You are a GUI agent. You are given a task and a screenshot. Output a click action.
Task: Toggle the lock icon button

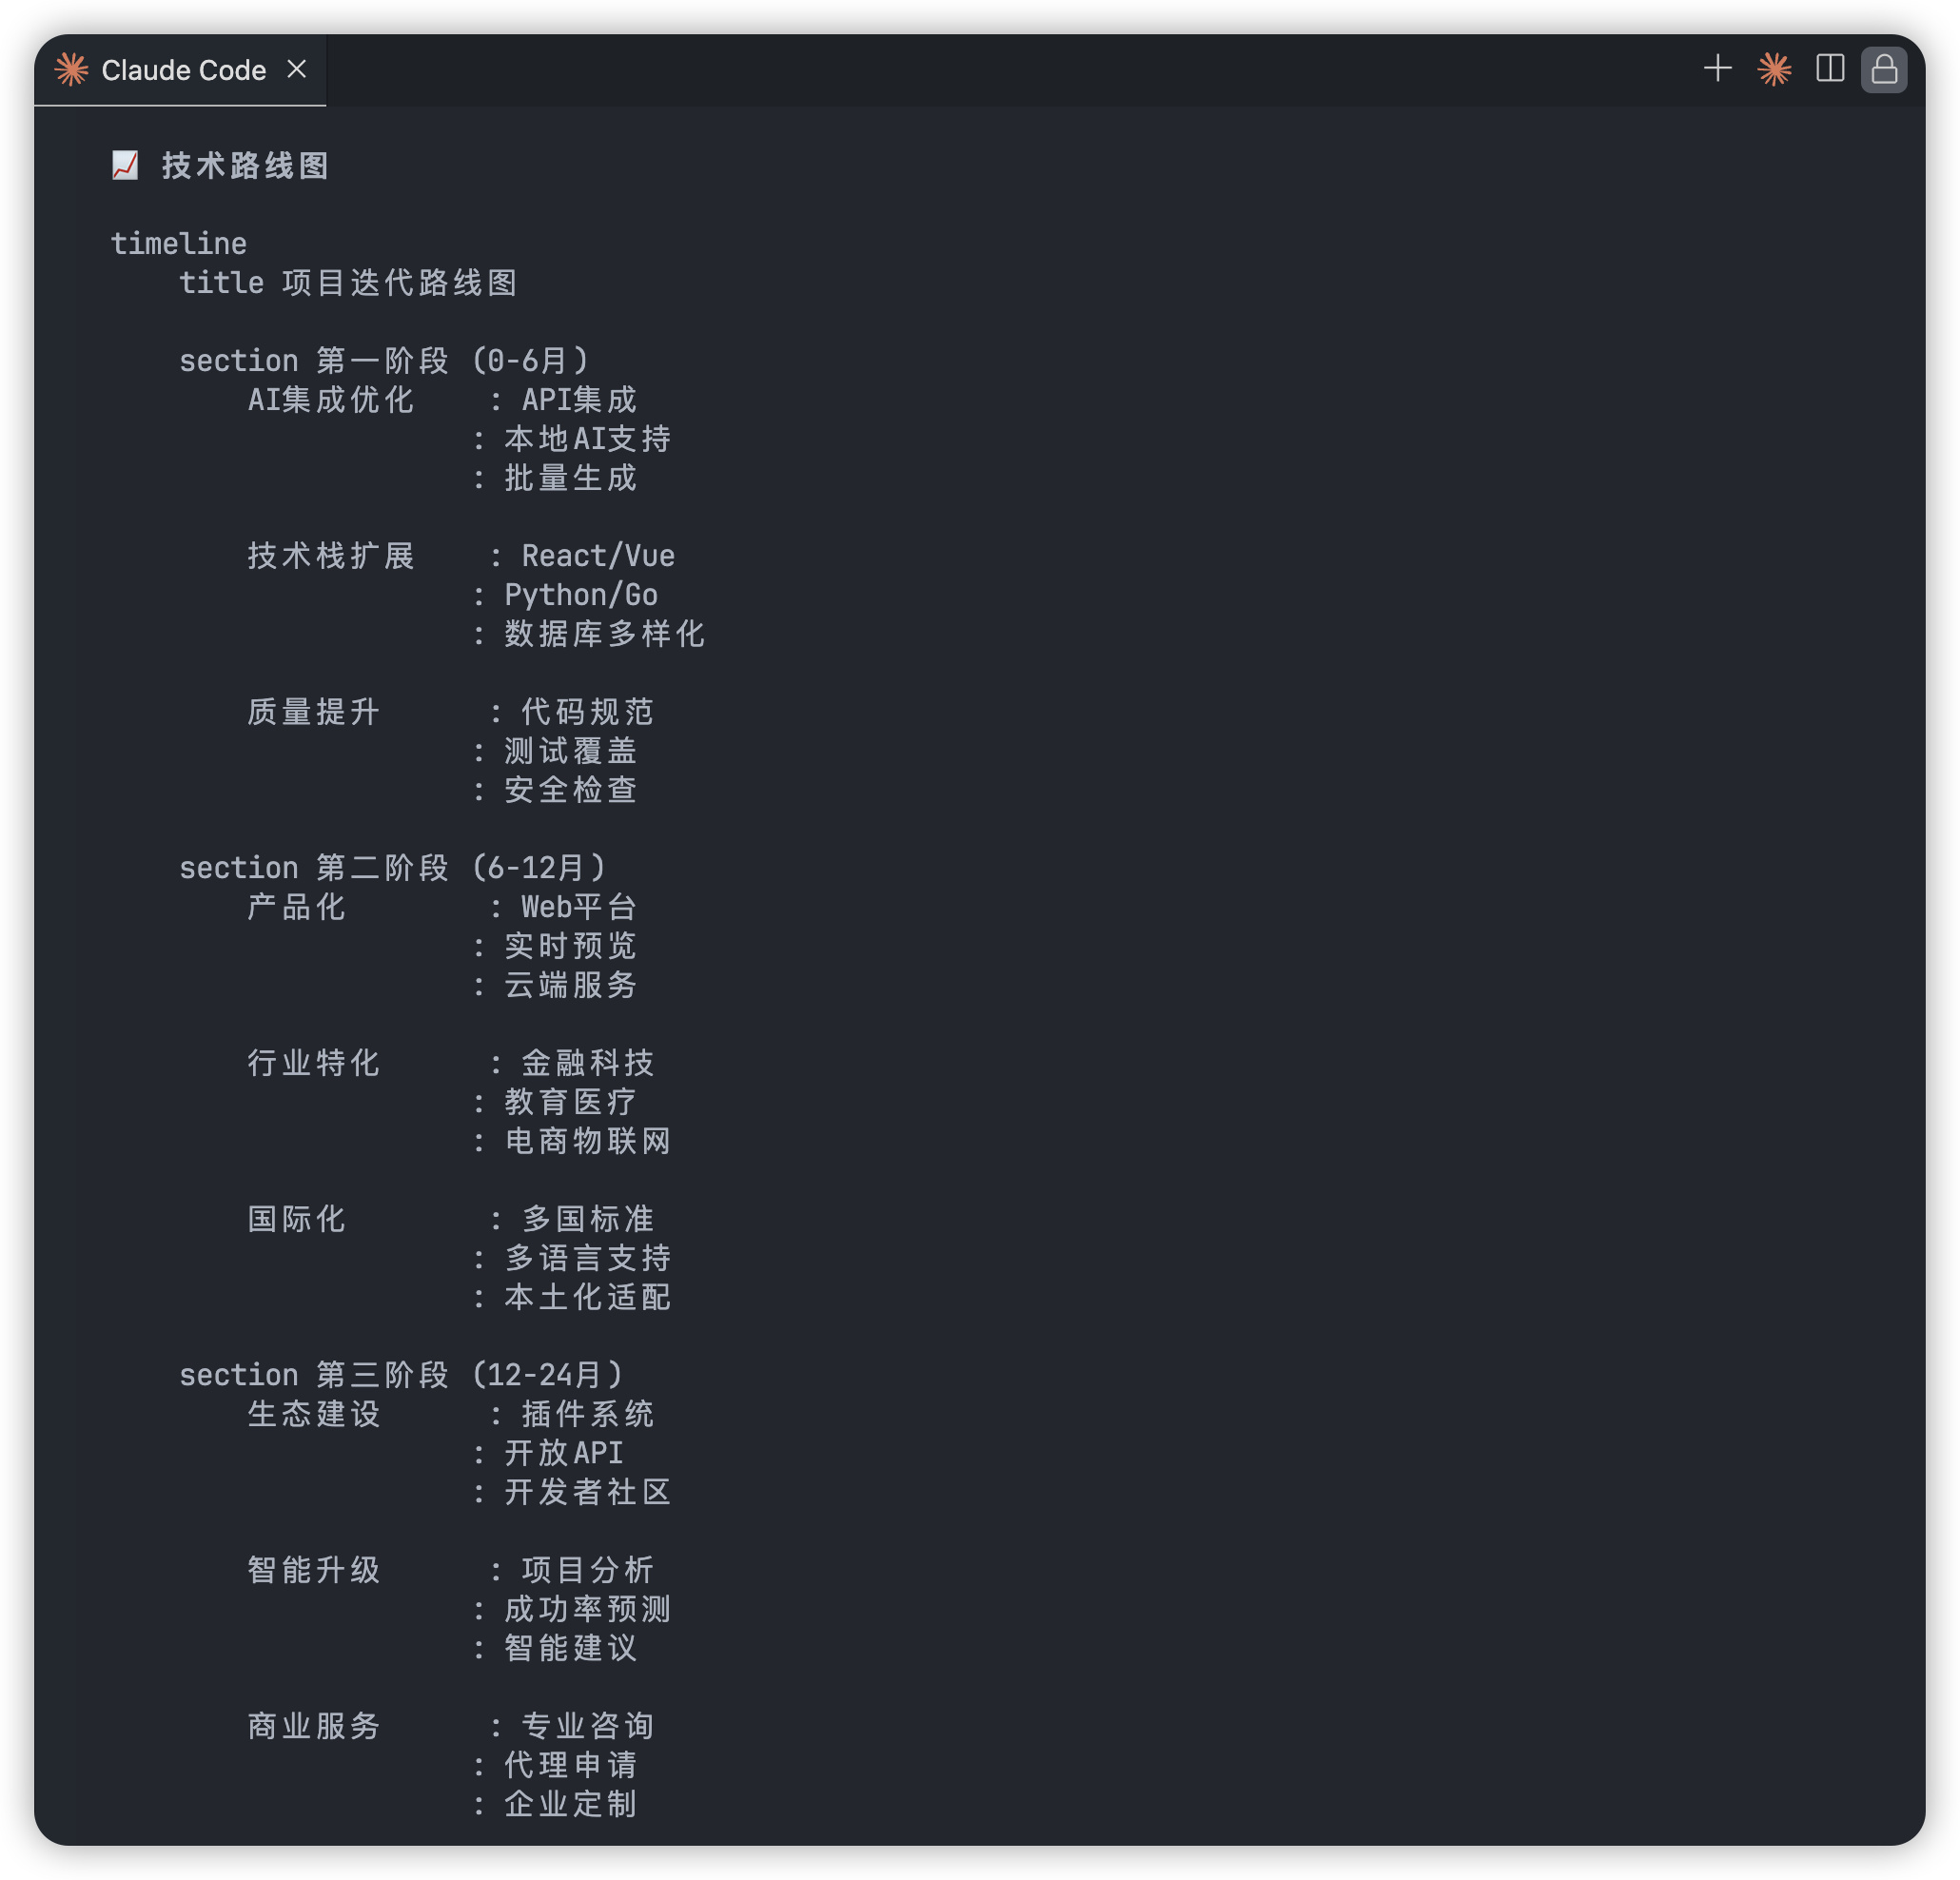(1884, 70)
